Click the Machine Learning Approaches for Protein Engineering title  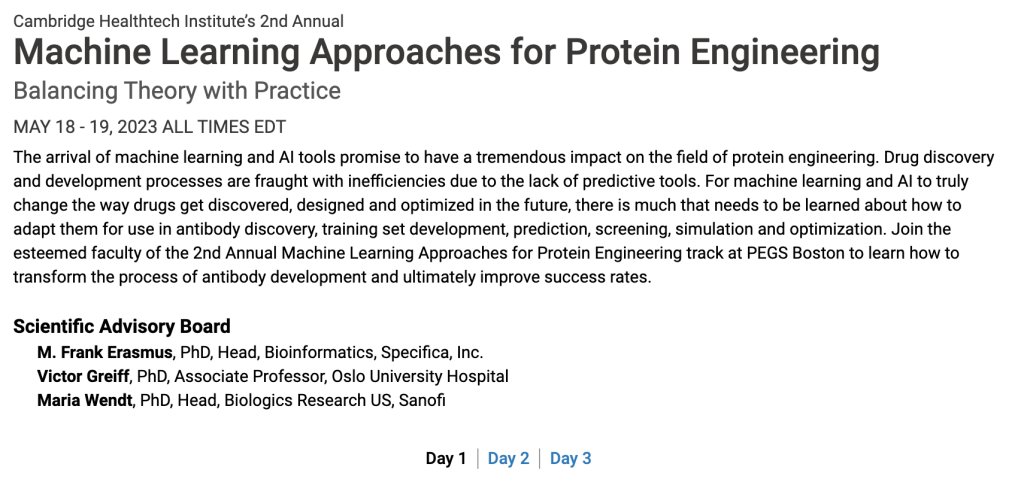click(x=446, y=53)
